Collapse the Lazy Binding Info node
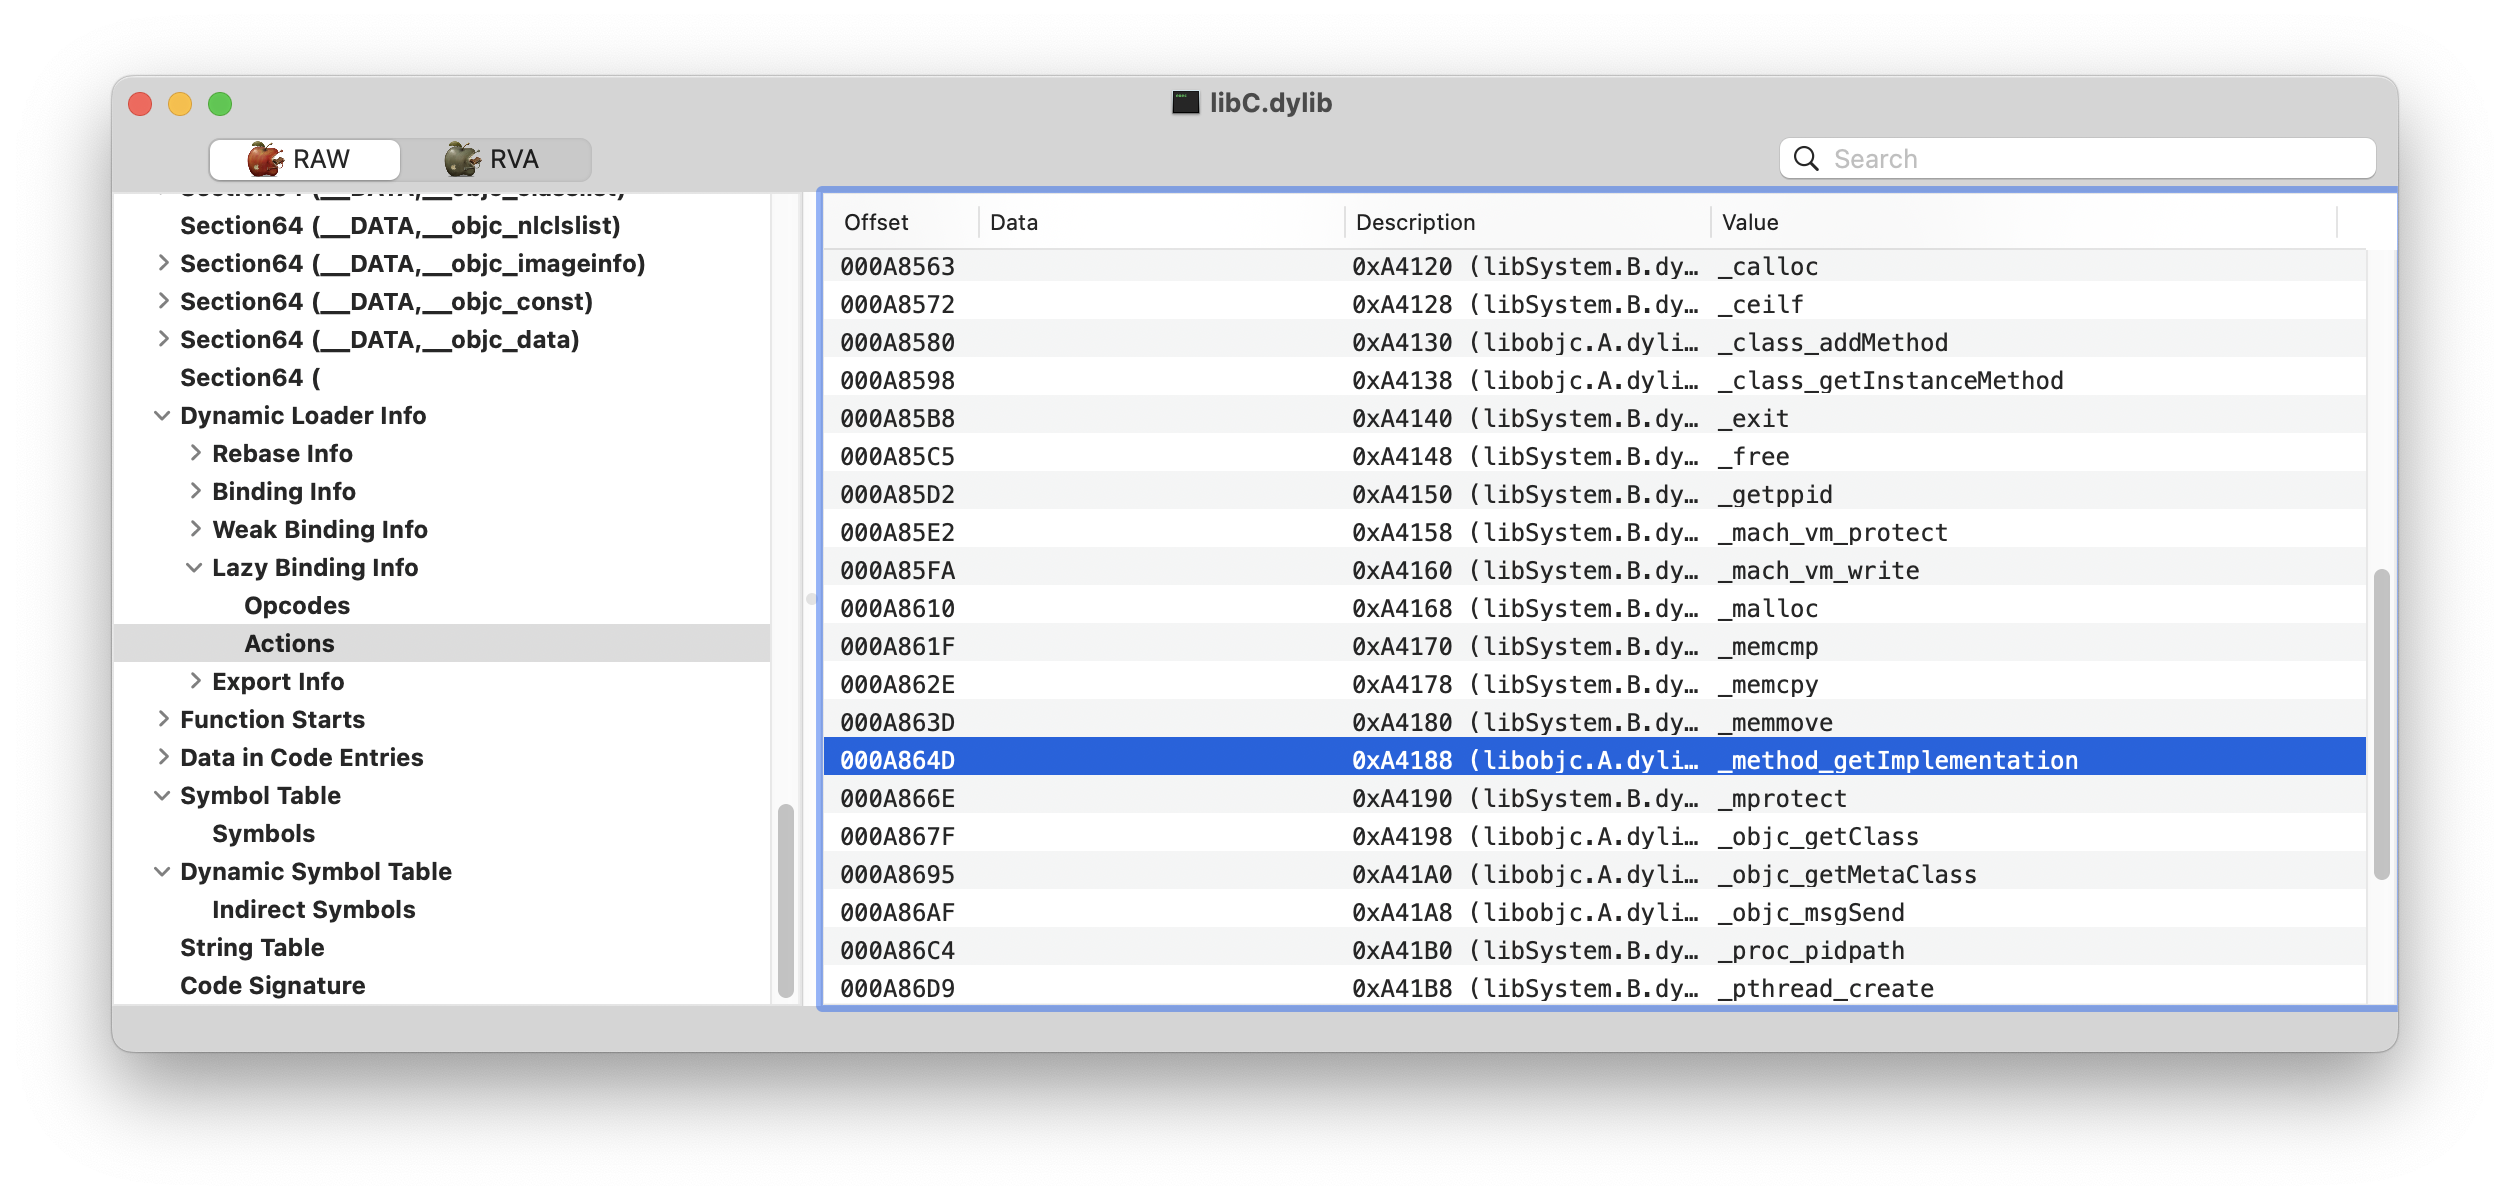 (x=194, y=568)
